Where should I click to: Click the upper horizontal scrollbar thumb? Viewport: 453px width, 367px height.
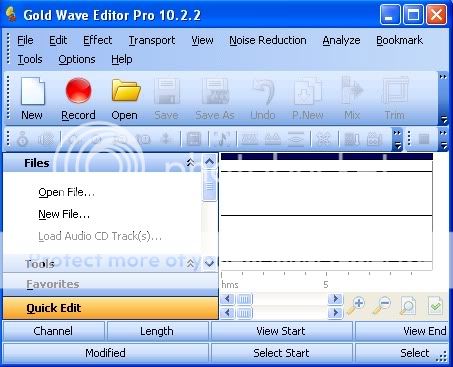(x=244, y=299)
